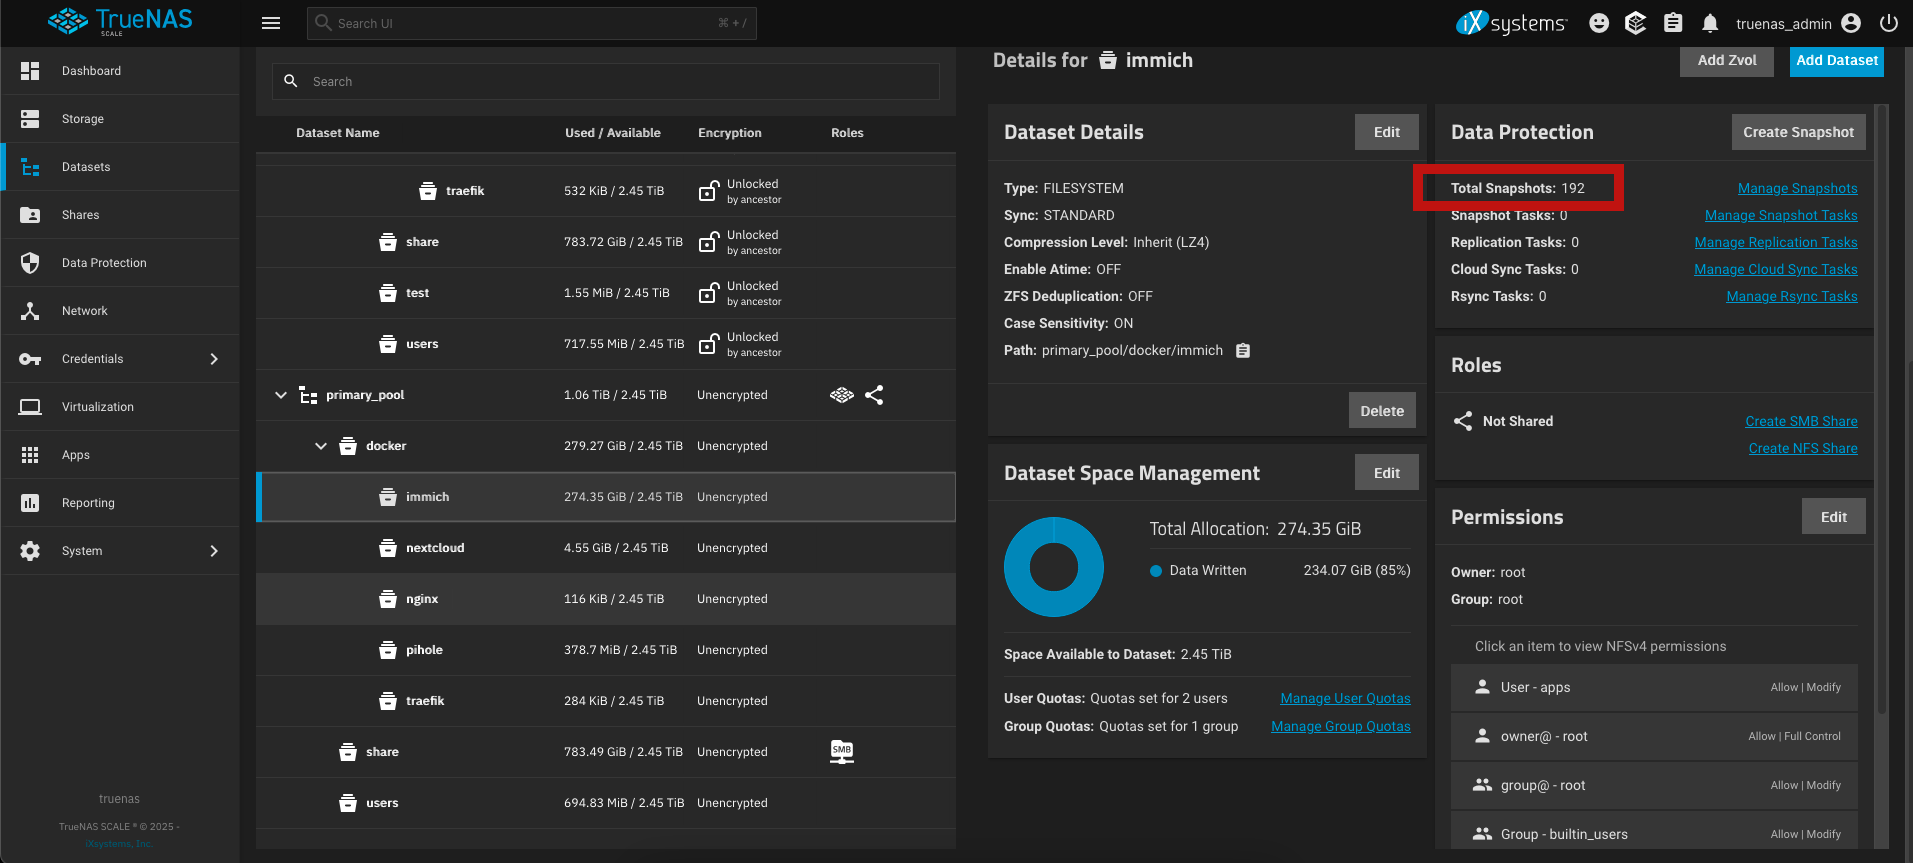Click the Virtualization laptop icon

(30, 407)
